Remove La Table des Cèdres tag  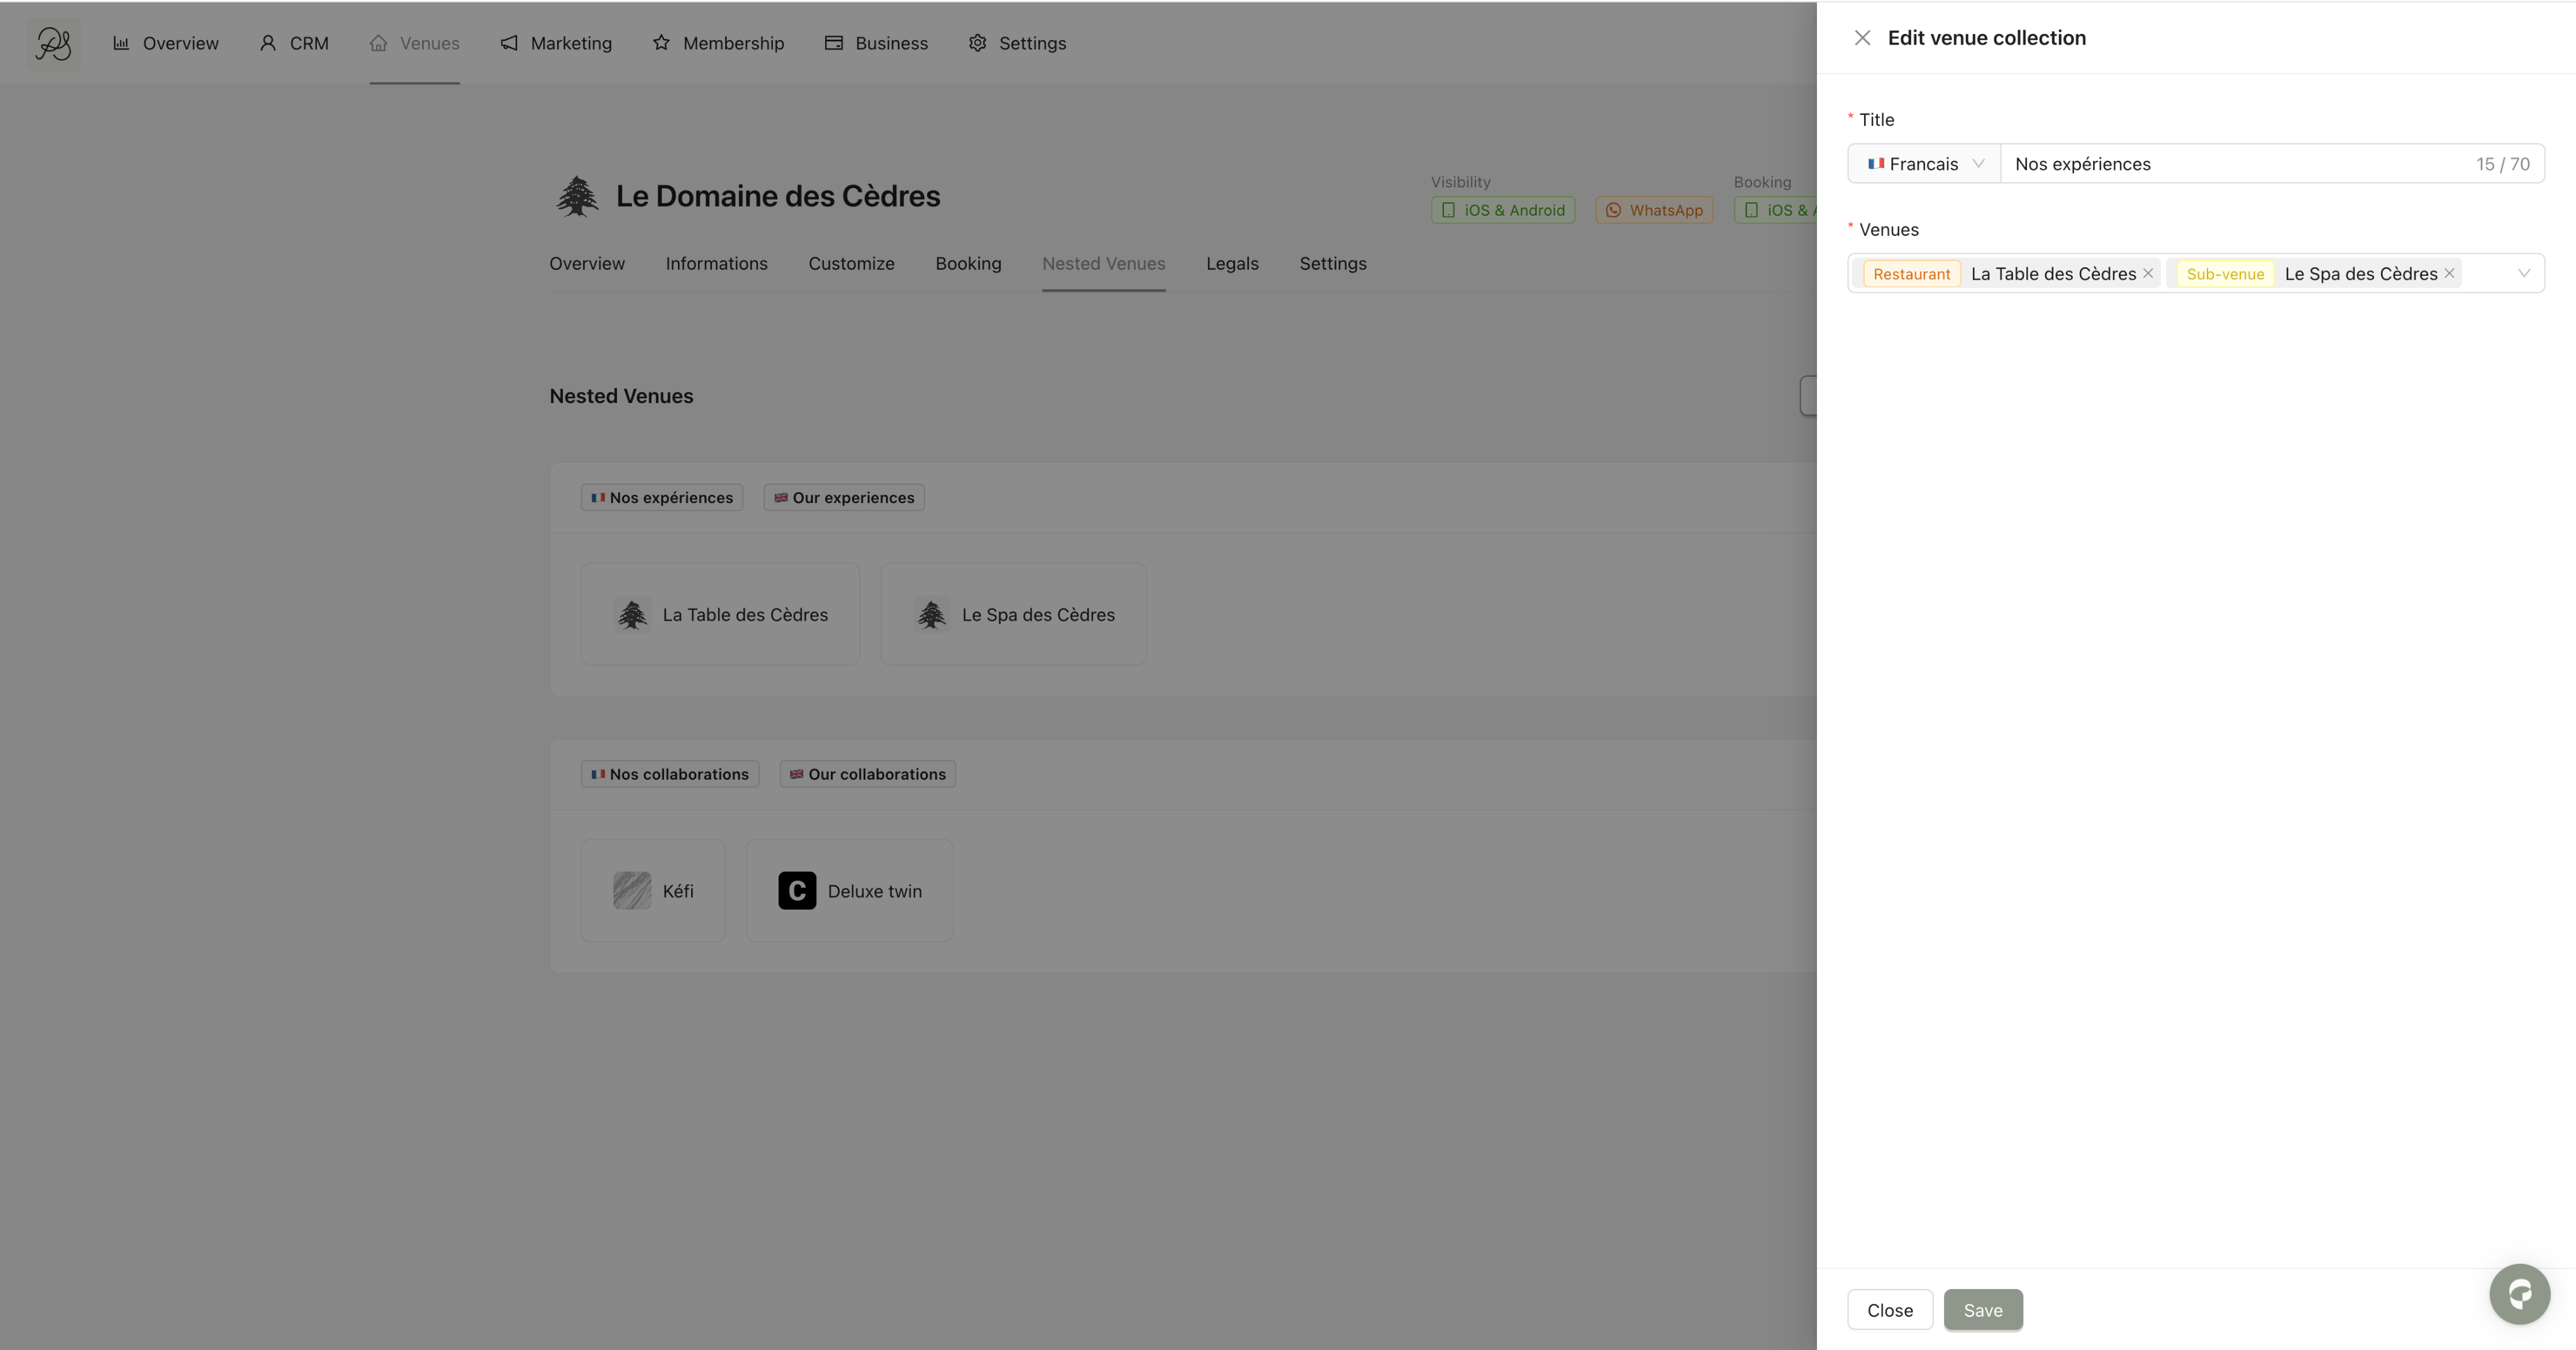point(2148,273)
